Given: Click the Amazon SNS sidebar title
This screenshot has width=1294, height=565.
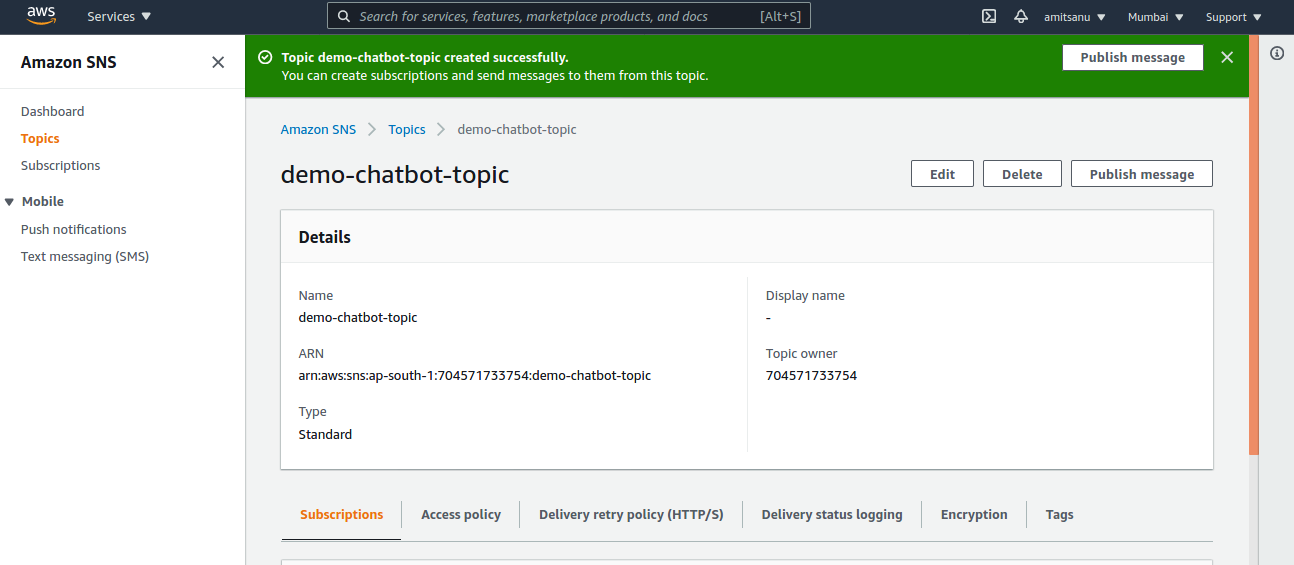Looking at the screenshot, I should (69, 62).
